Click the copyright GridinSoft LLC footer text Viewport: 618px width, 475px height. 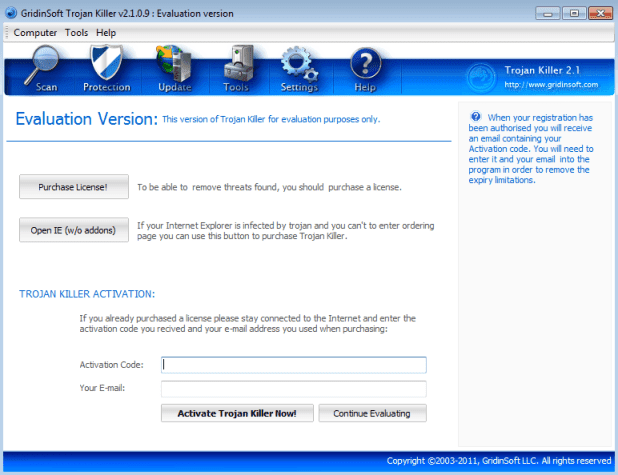point(499,461)
